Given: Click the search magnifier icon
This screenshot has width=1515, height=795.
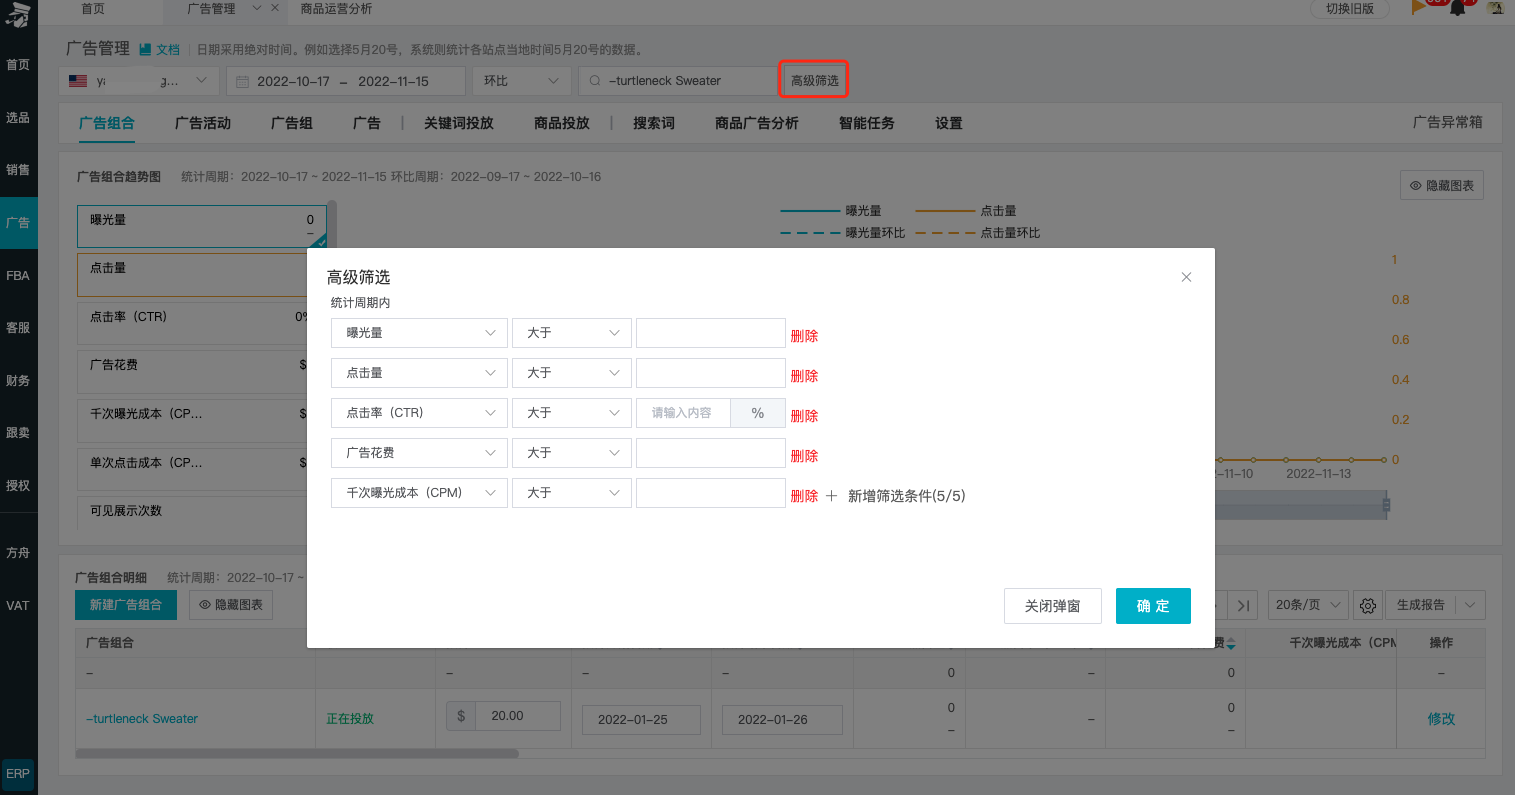Looking at the screenshot, I should point(595,81).
